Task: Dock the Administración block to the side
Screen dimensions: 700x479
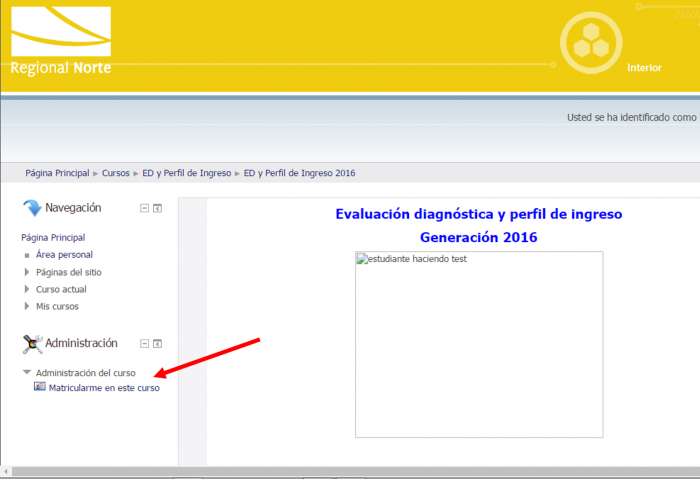Action: 157,343
